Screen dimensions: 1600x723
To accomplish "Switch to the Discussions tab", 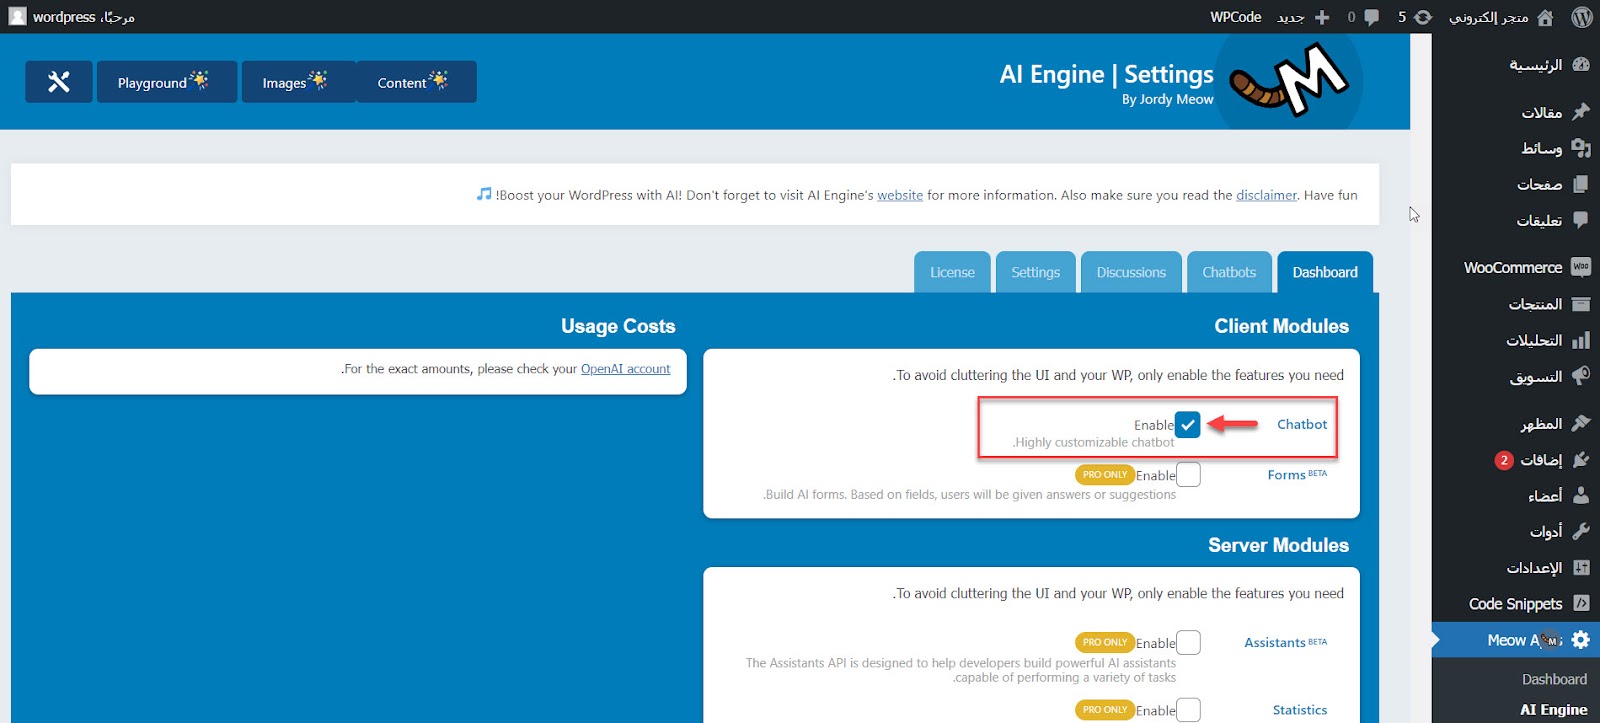I will pos(1131,272).
